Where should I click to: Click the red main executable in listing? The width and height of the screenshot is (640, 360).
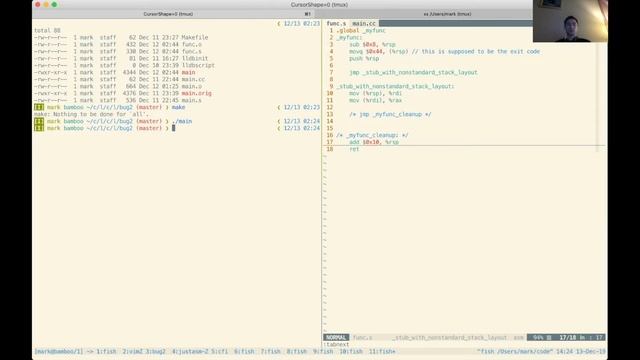(188, 72)
